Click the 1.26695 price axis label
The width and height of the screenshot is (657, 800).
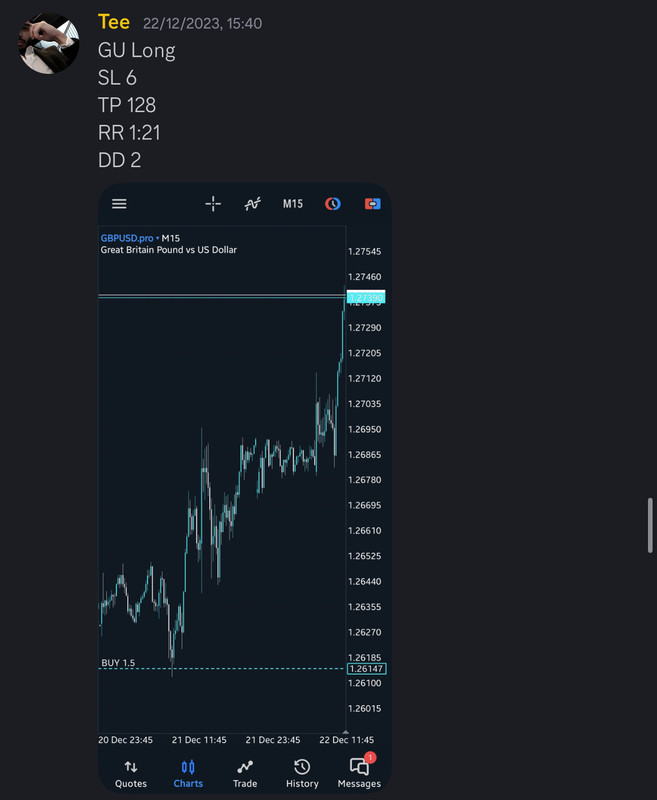point(364,506)
